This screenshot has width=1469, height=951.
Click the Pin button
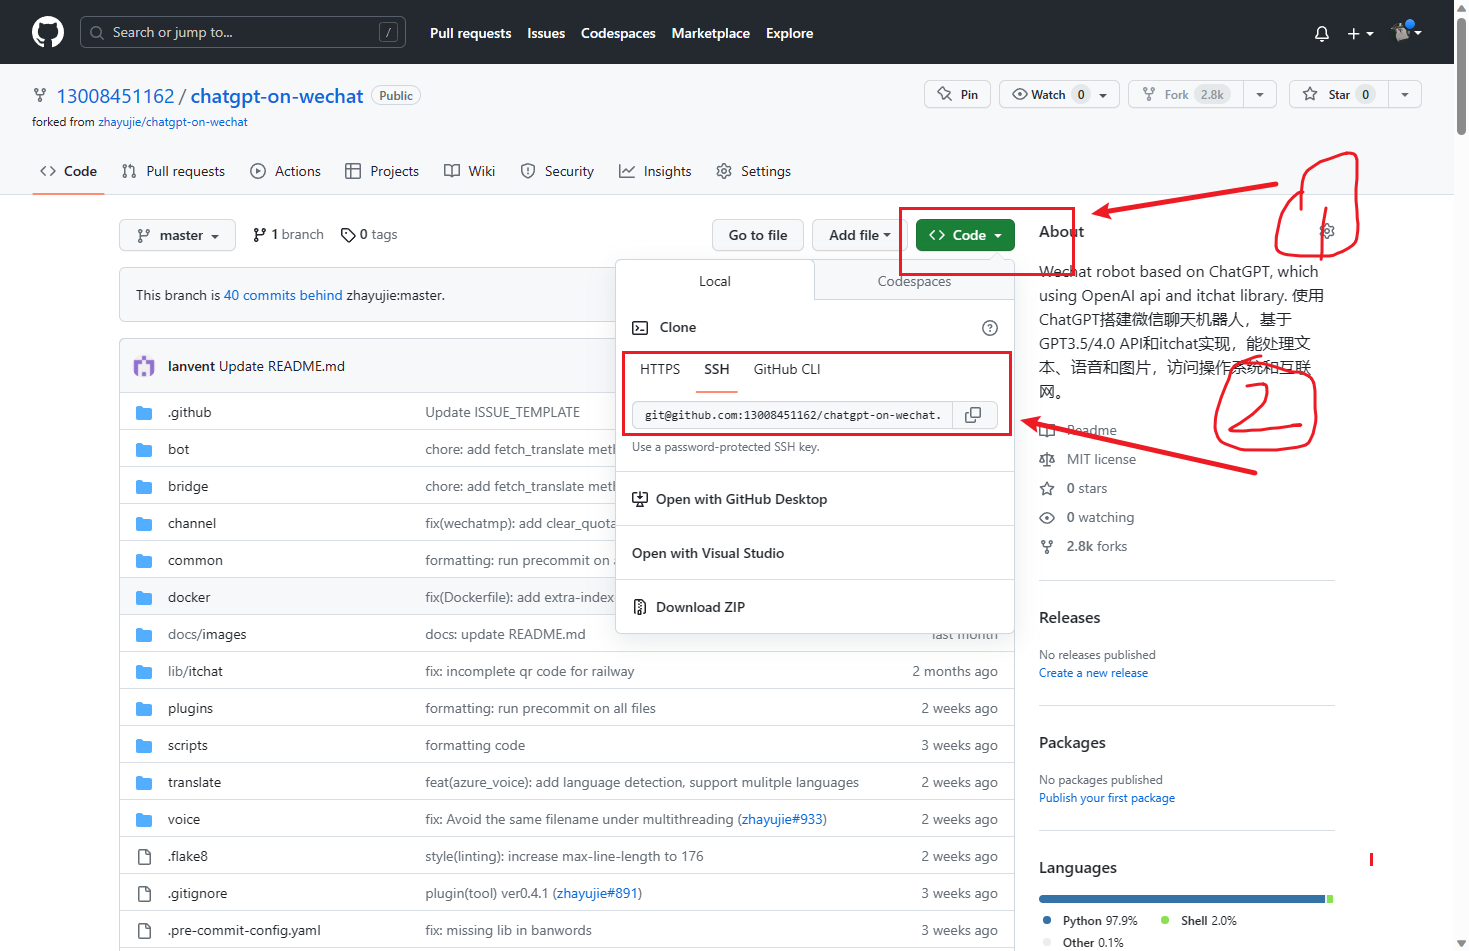click(x=958, y=94)
